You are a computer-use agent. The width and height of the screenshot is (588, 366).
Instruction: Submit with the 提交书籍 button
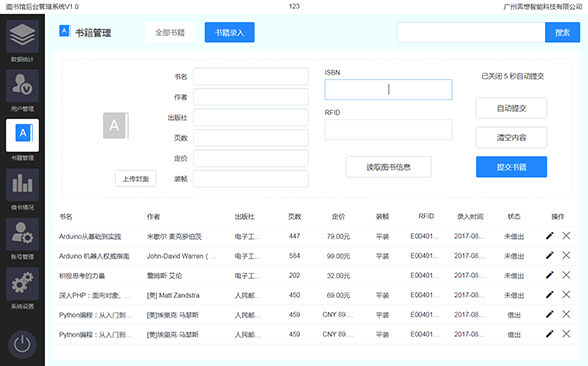tap(512, 167)
